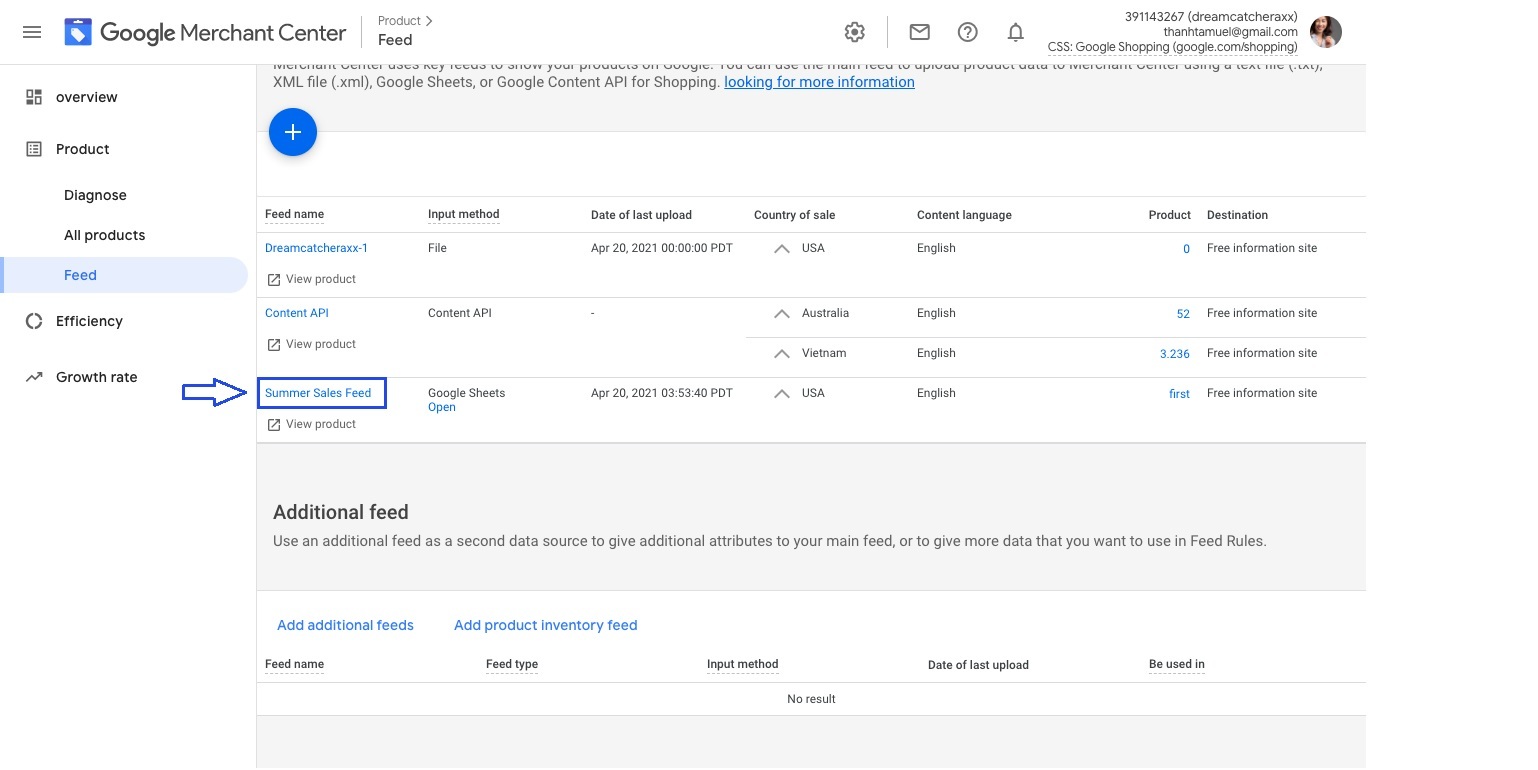Image resolution: width=1538 pixels, height=770 pixels.
Task: Click the 'Google Sheets' input method text
Action: point(466,393)
